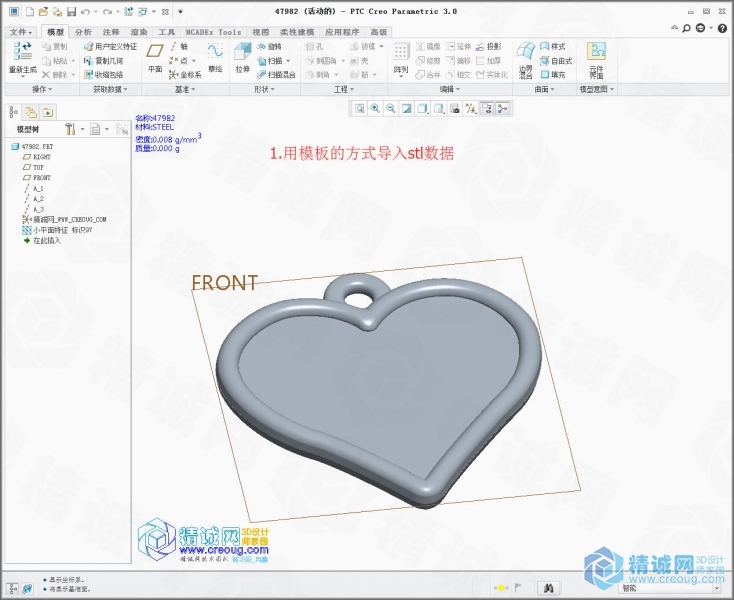This screenshot has height=600, width=734.
Task: Select the 边界混合 (Boundary Blend) tool
Action: [x=526, y=60]
